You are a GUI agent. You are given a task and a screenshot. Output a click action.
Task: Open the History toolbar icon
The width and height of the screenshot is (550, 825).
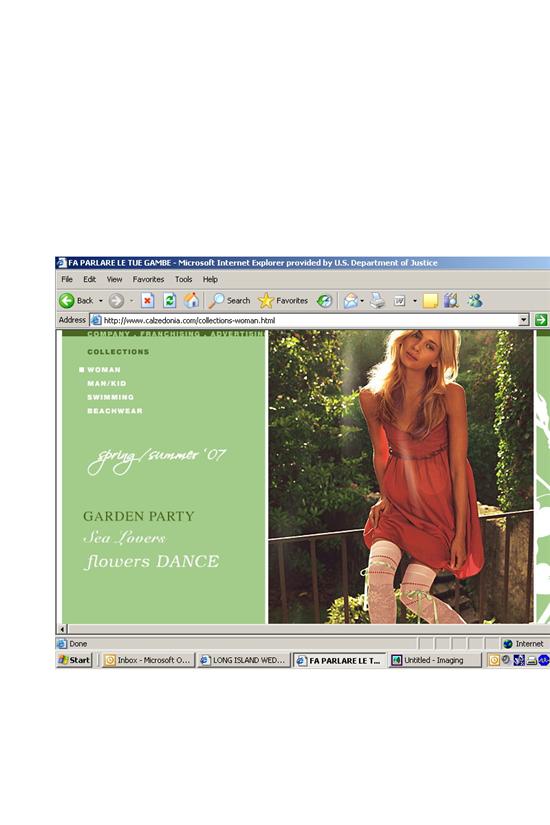tap(324, 301)
